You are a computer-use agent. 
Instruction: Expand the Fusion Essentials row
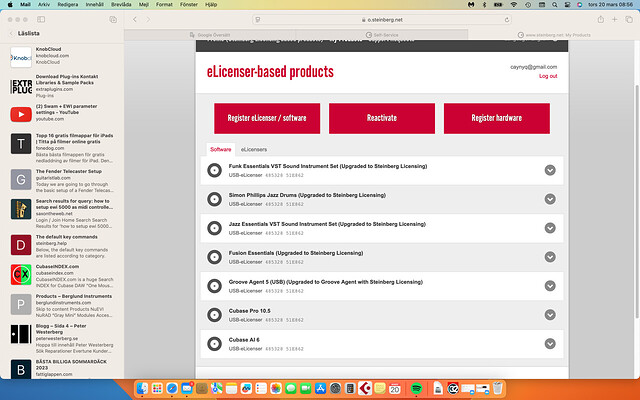tap(550, 257)
